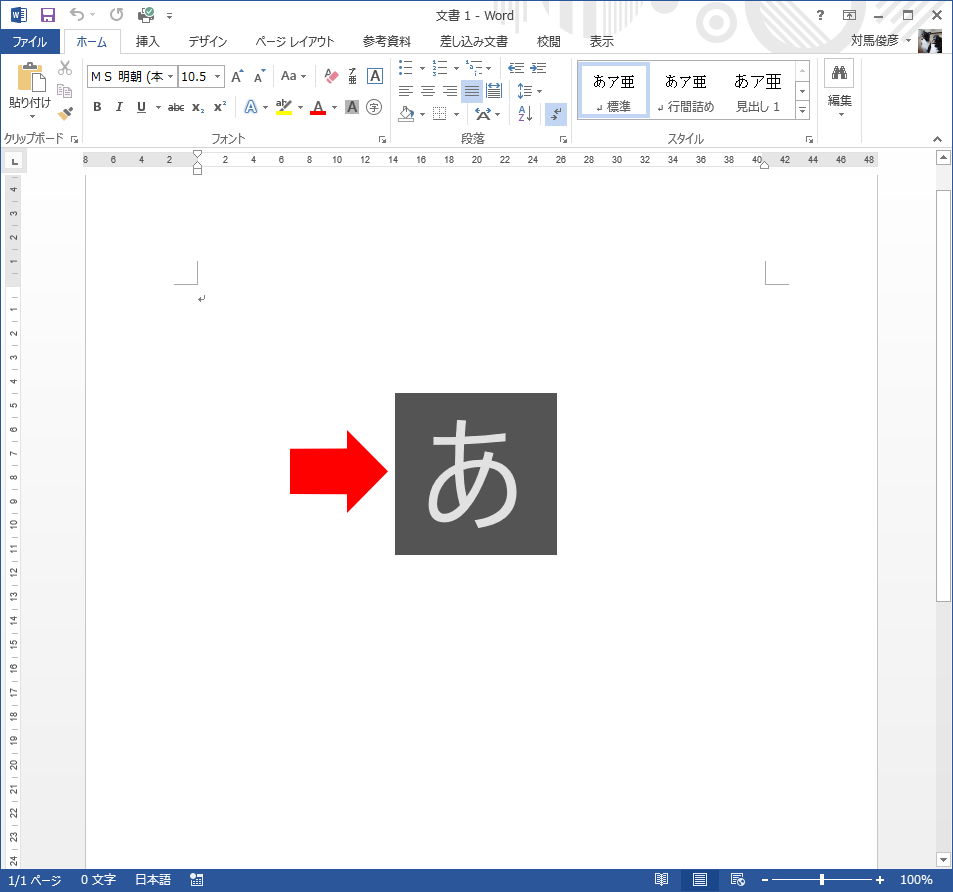Open the font name dropdown
The width and height of the screenshot is (953, 892).
pos(171,77)
